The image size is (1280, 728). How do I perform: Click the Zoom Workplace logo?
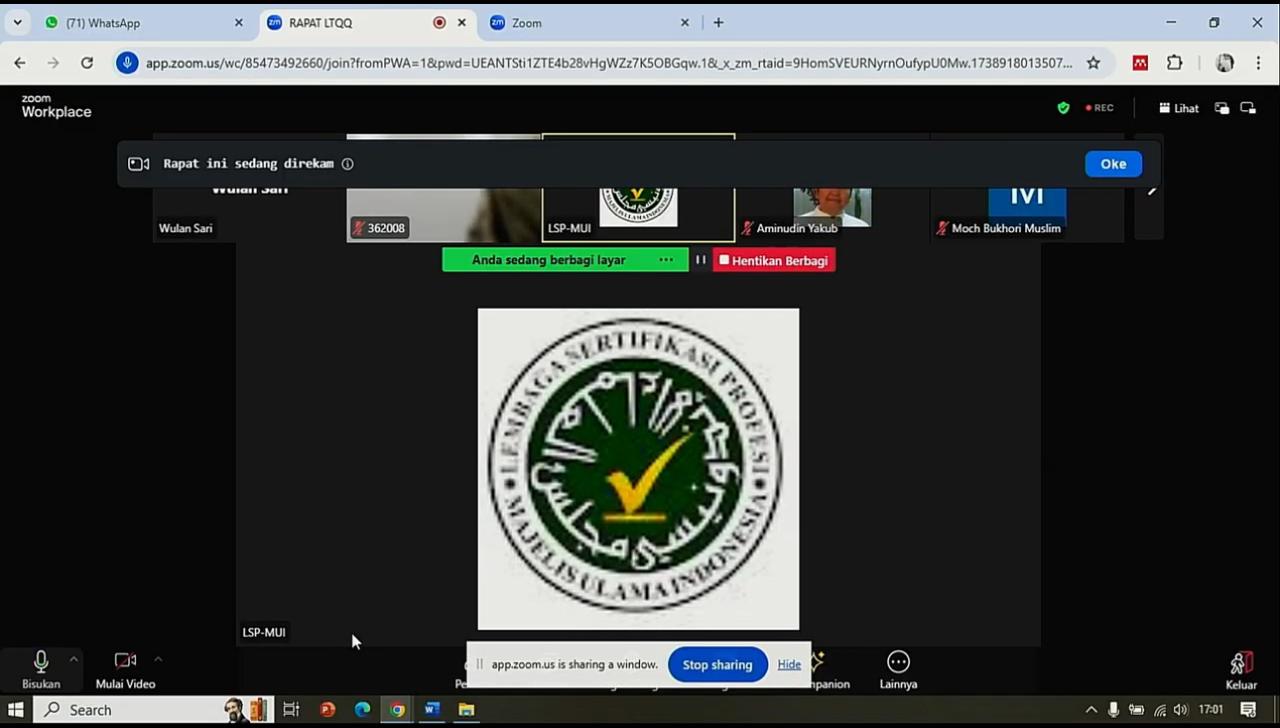point(56,107)
